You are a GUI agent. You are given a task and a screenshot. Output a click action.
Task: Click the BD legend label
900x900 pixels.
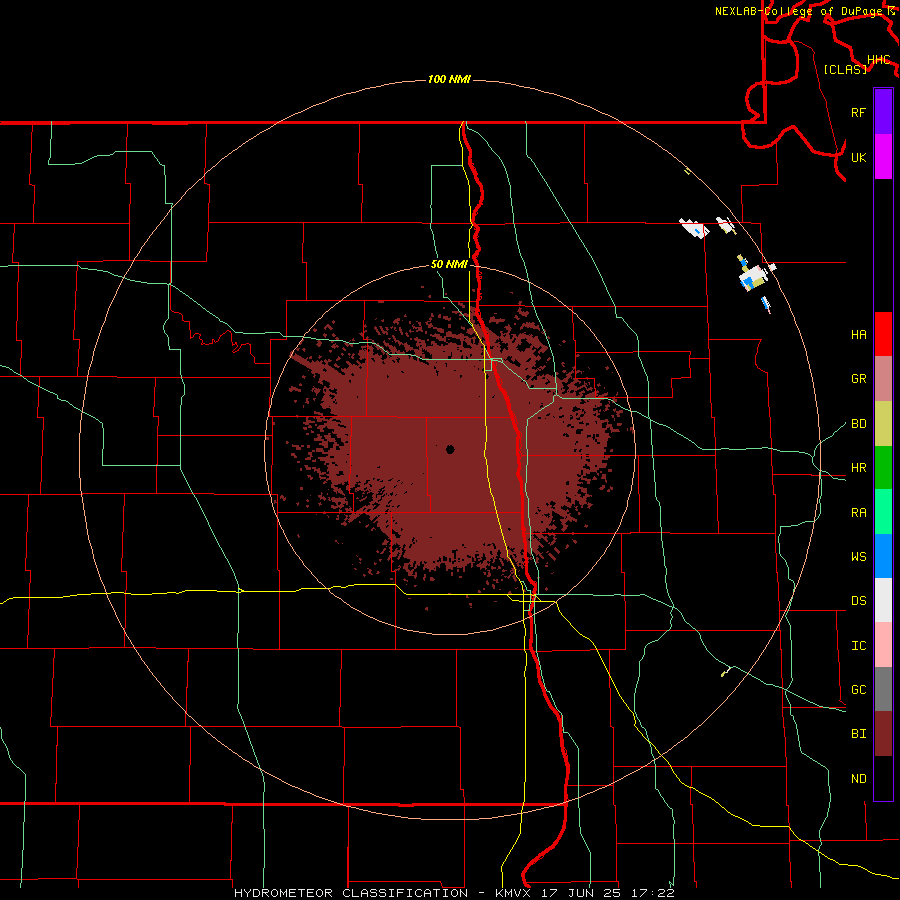tap(858, 424)
